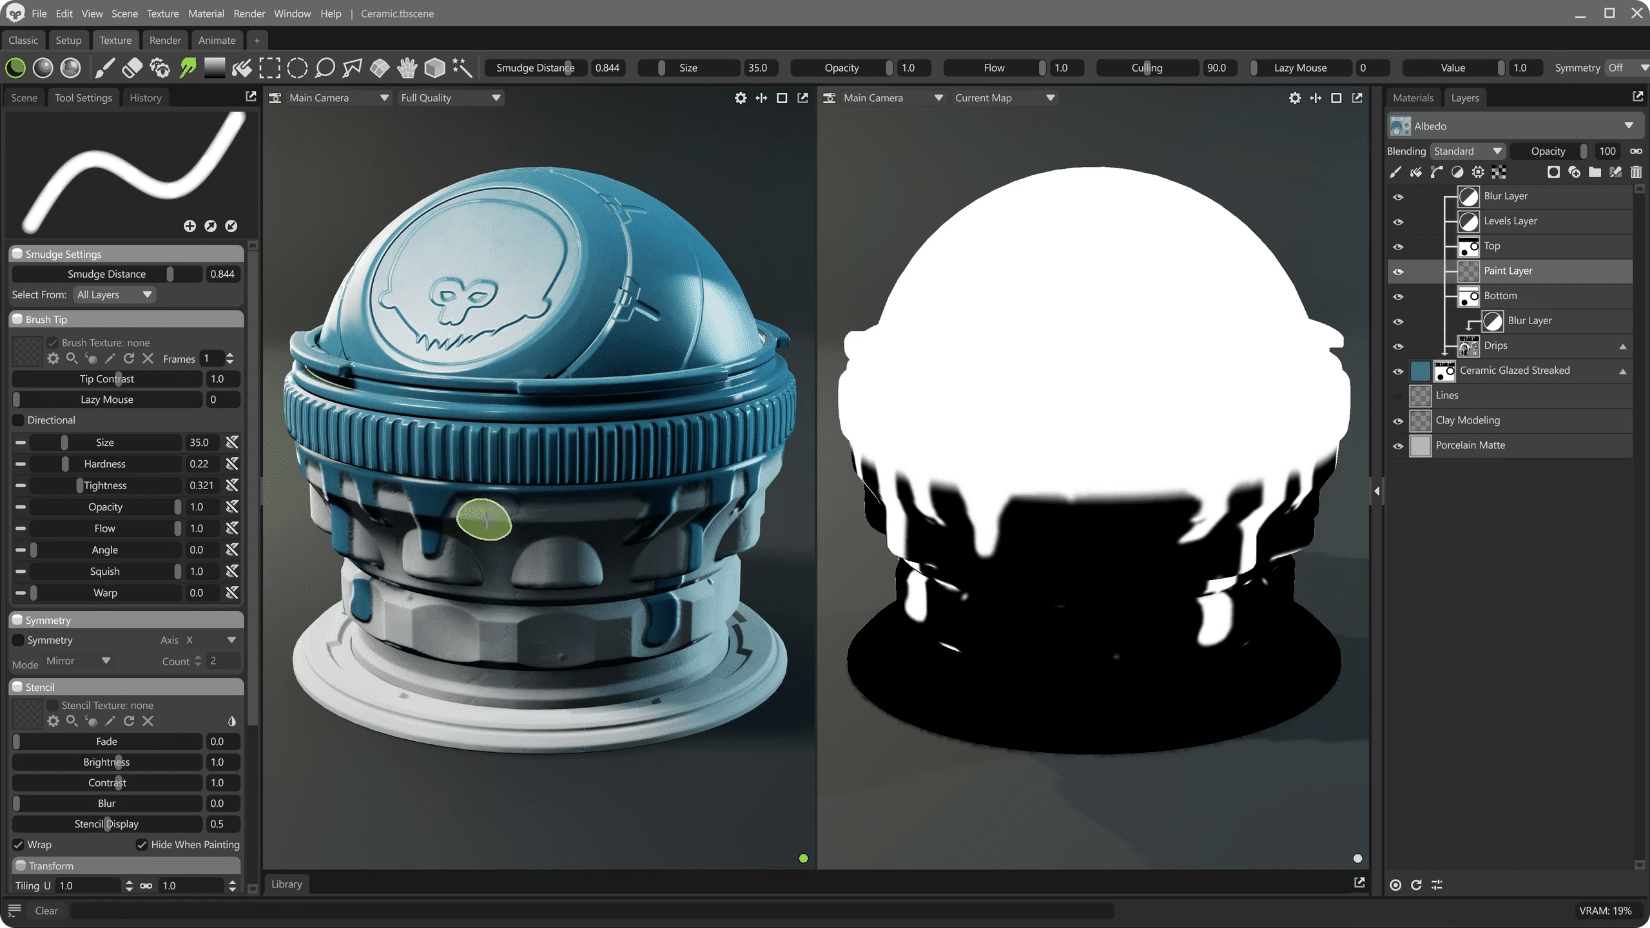Open the Select From layers dropdown
1650x928 pixels.
click(x=113, y=294)
